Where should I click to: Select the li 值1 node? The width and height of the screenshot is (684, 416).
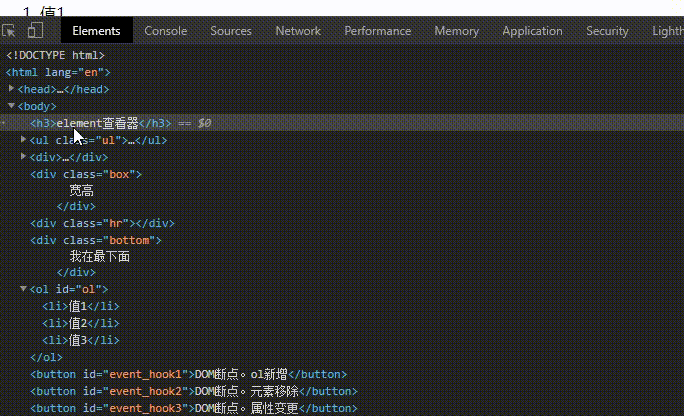[x=81, y=306]
